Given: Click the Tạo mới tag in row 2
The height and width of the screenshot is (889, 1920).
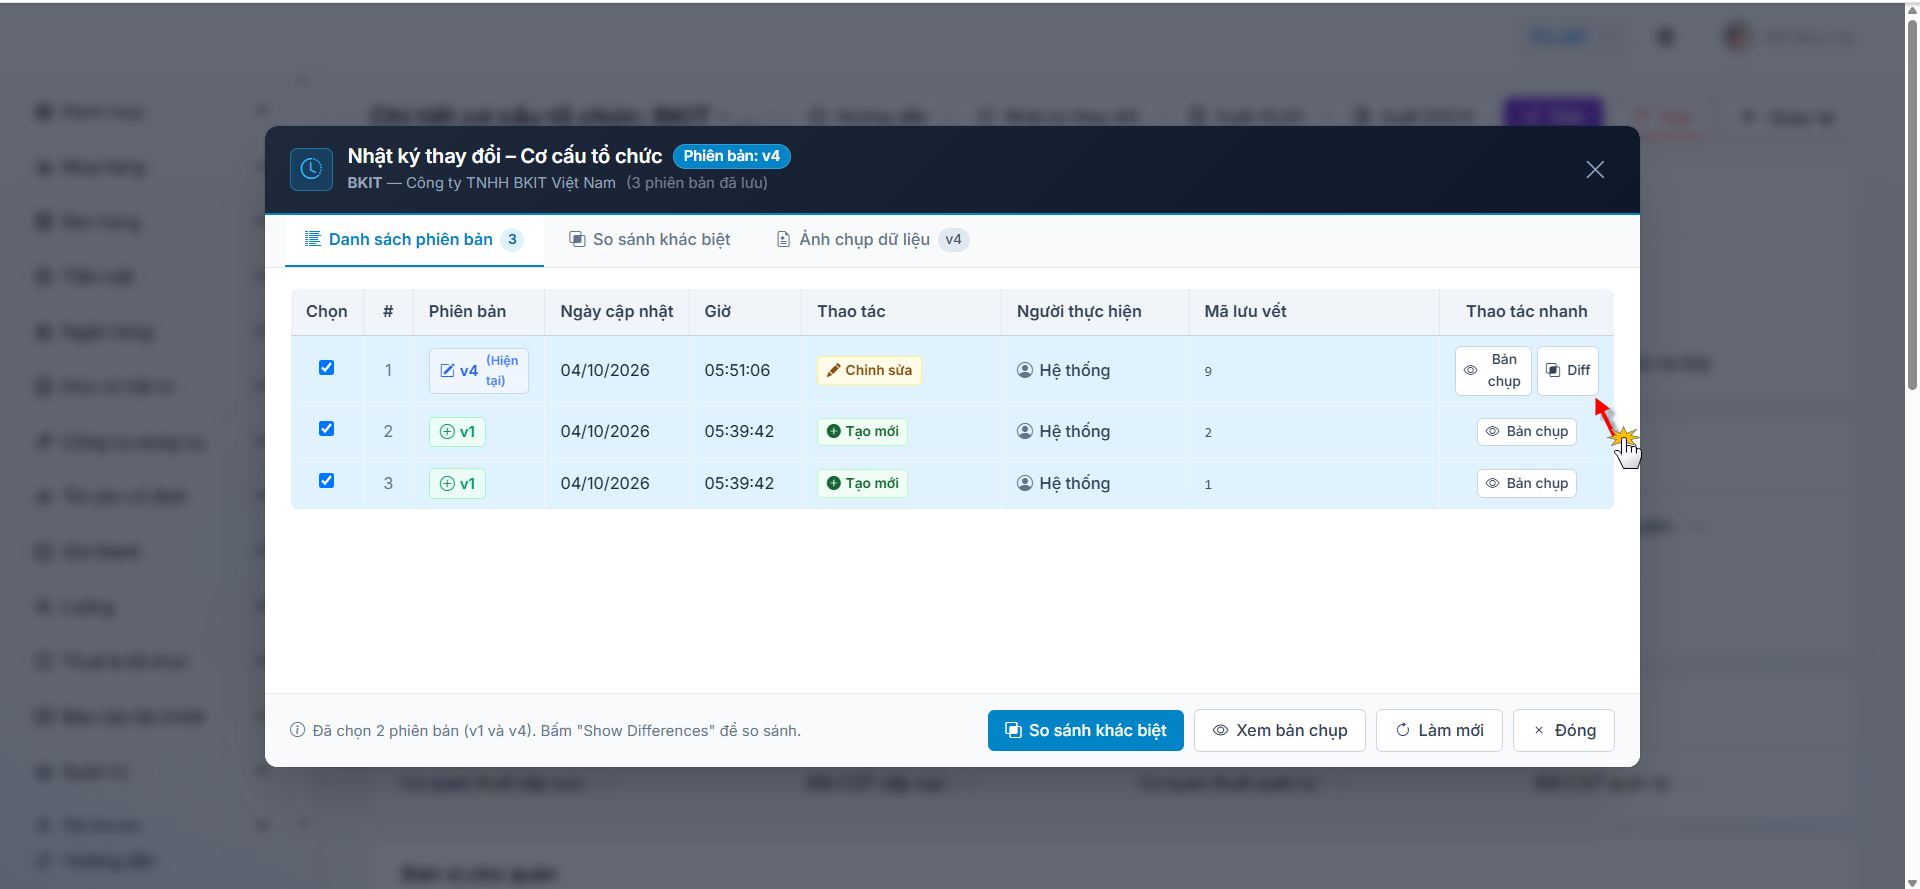Looking at the screenshot, I should 862,432.
